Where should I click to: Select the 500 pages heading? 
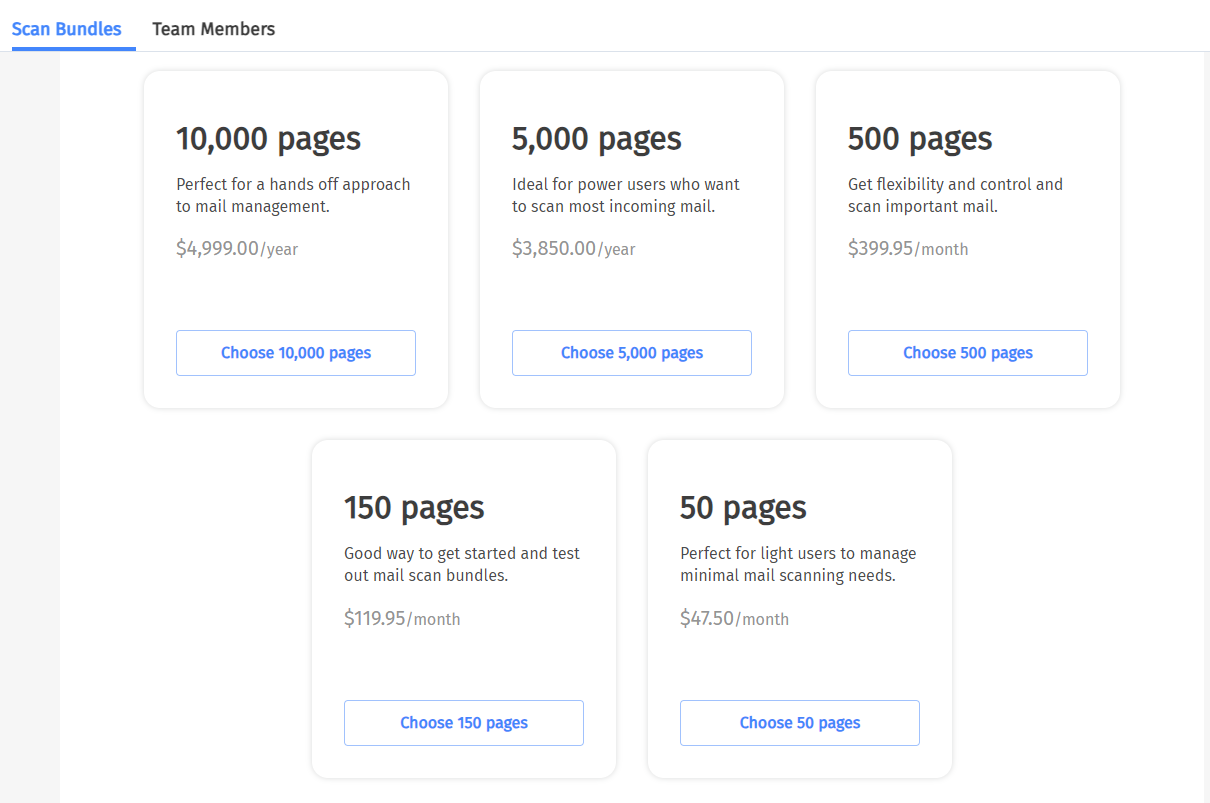click(919, 138)
